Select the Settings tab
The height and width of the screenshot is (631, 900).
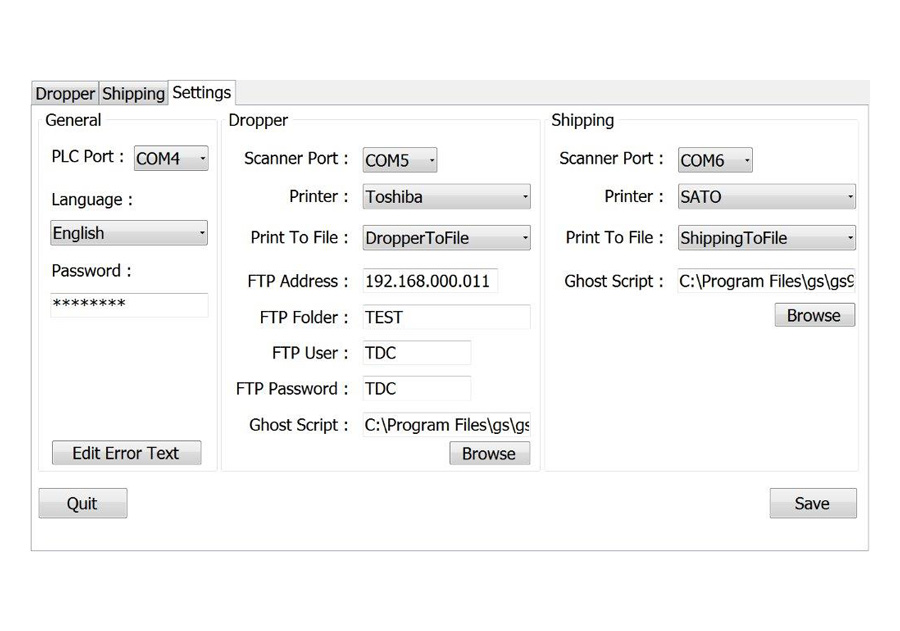(x=202, y=92)
